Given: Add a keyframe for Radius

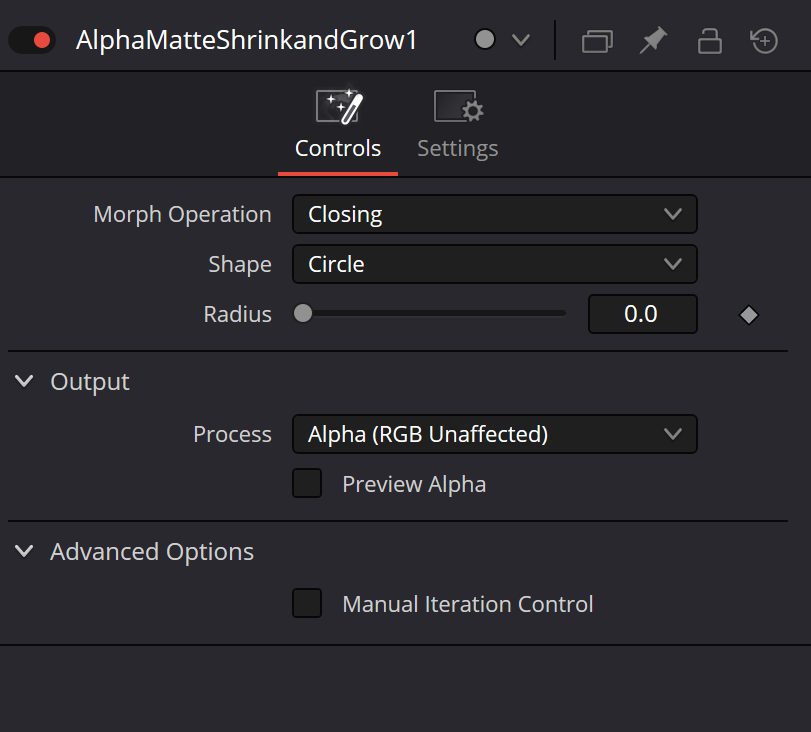Looking at the screenshot, I should click(748, 315).
